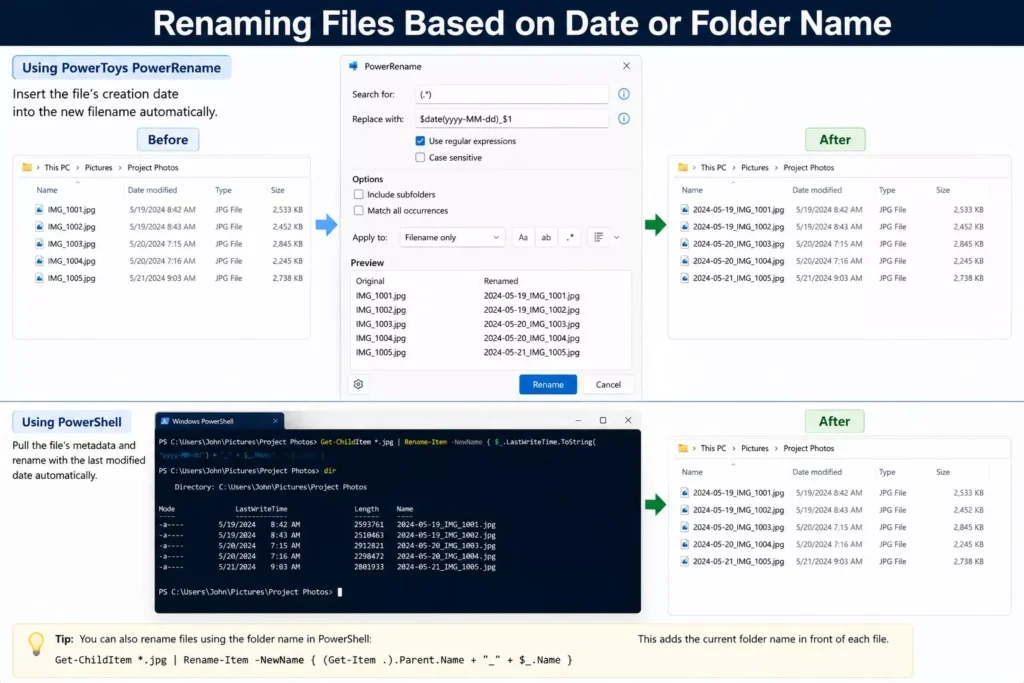Viewport: 1024px width, 683px height.
Task: Click the Replace with input field
Action: coord(511,119)
